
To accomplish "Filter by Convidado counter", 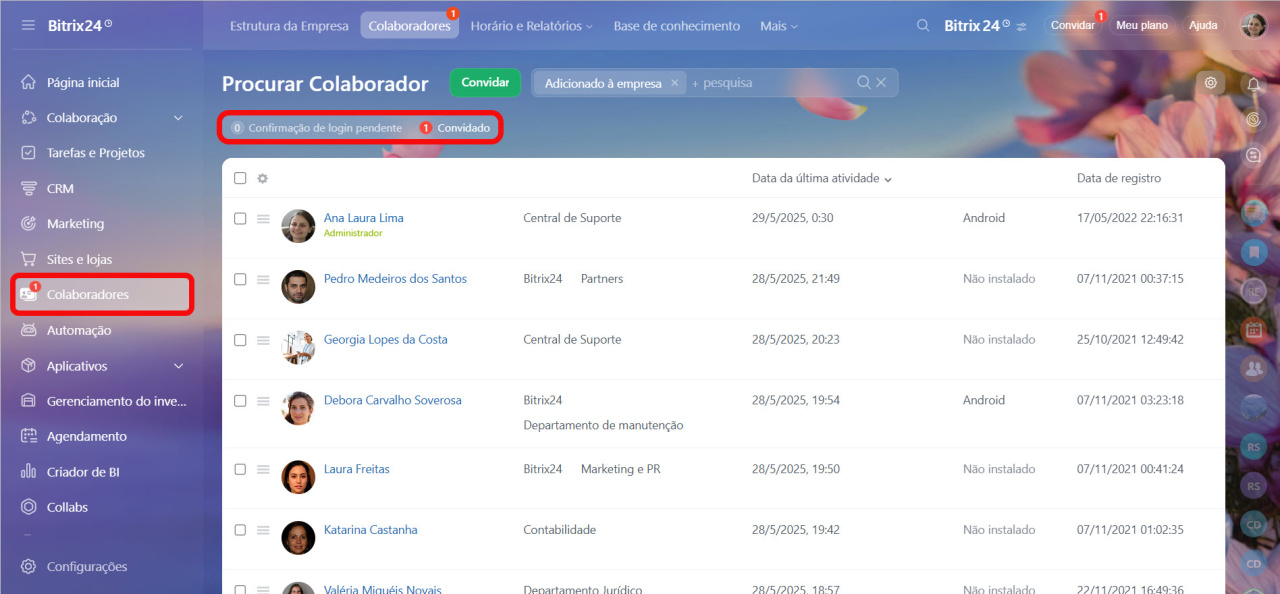I will (455, 128).
